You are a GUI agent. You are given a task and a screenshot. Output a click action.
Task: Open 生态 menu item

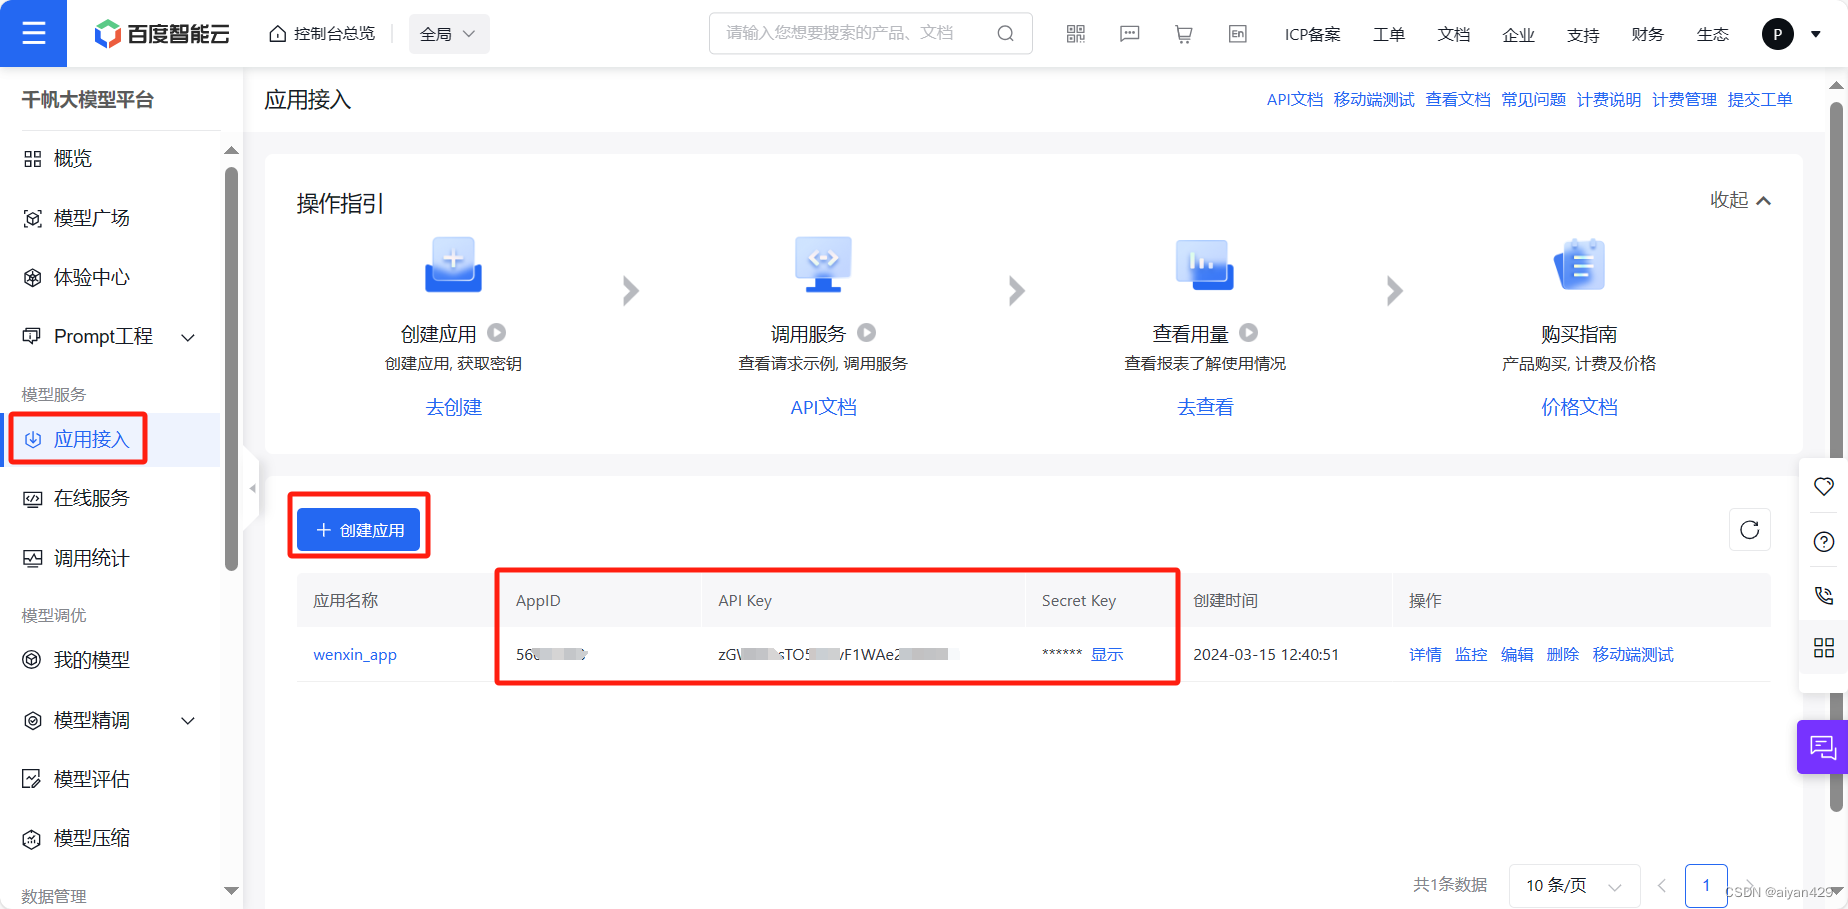coord(1713,34)
